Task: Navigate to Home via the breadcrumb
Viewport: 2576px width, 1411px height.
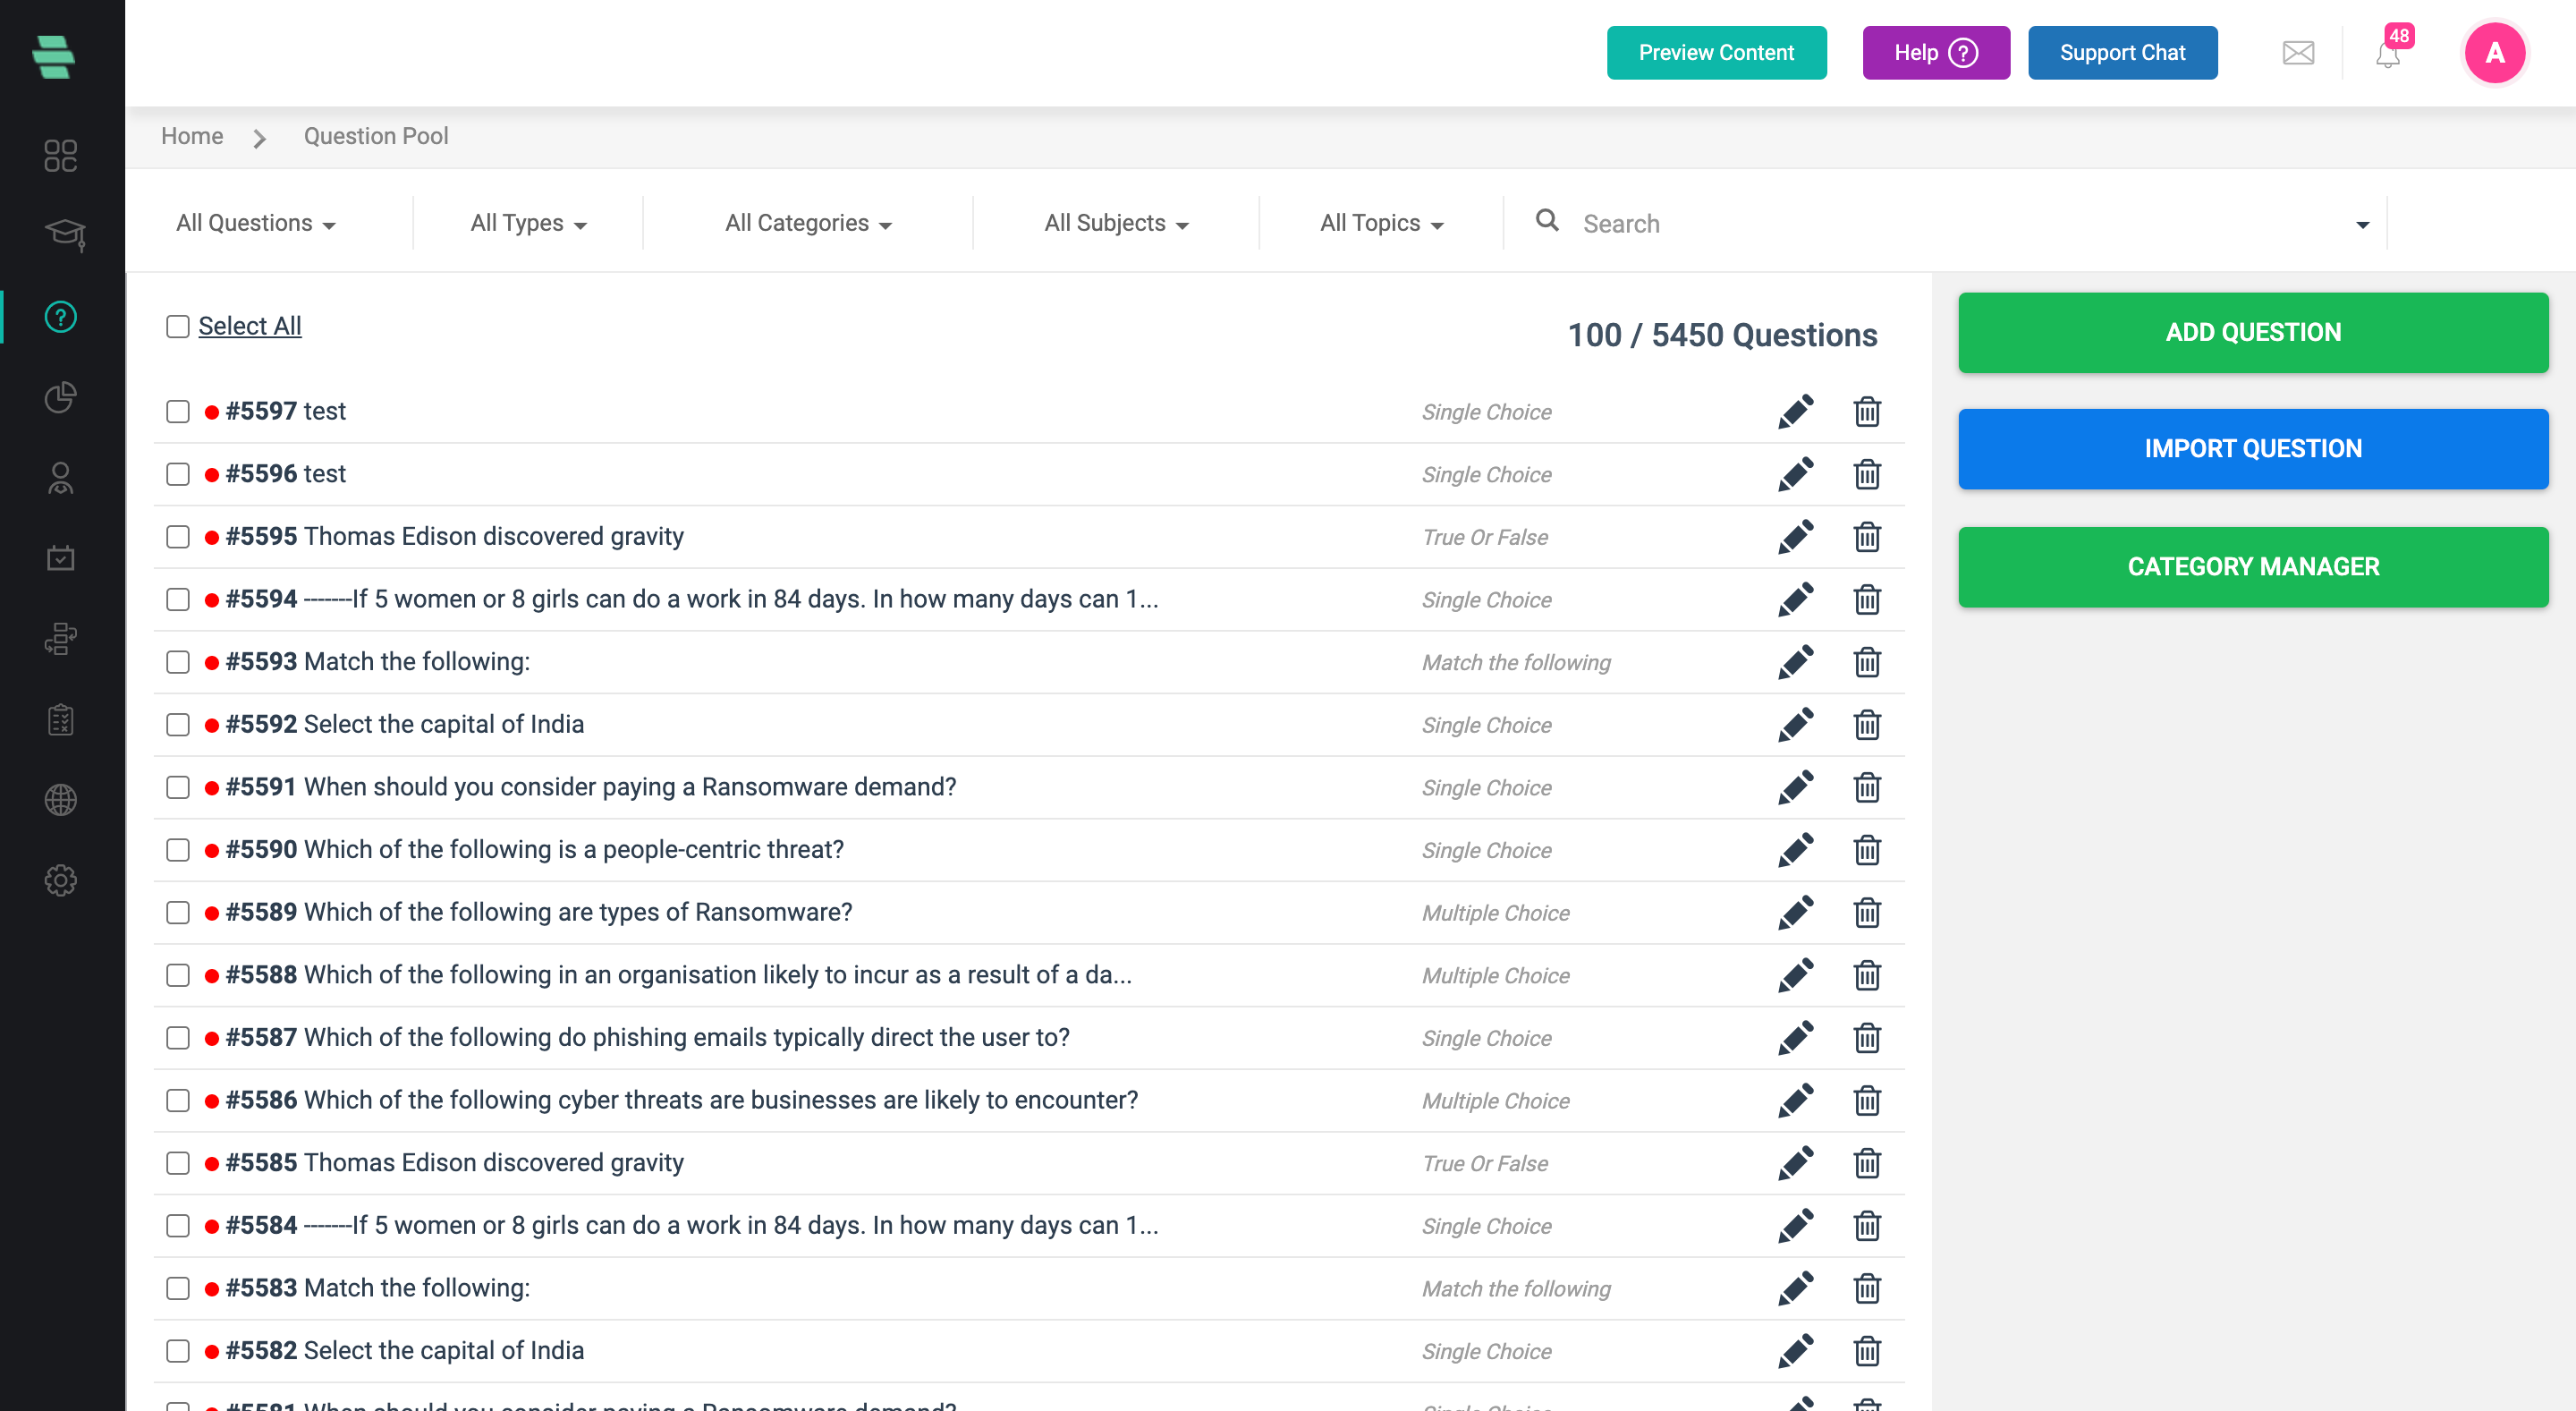Action: (x=191, y=136)
